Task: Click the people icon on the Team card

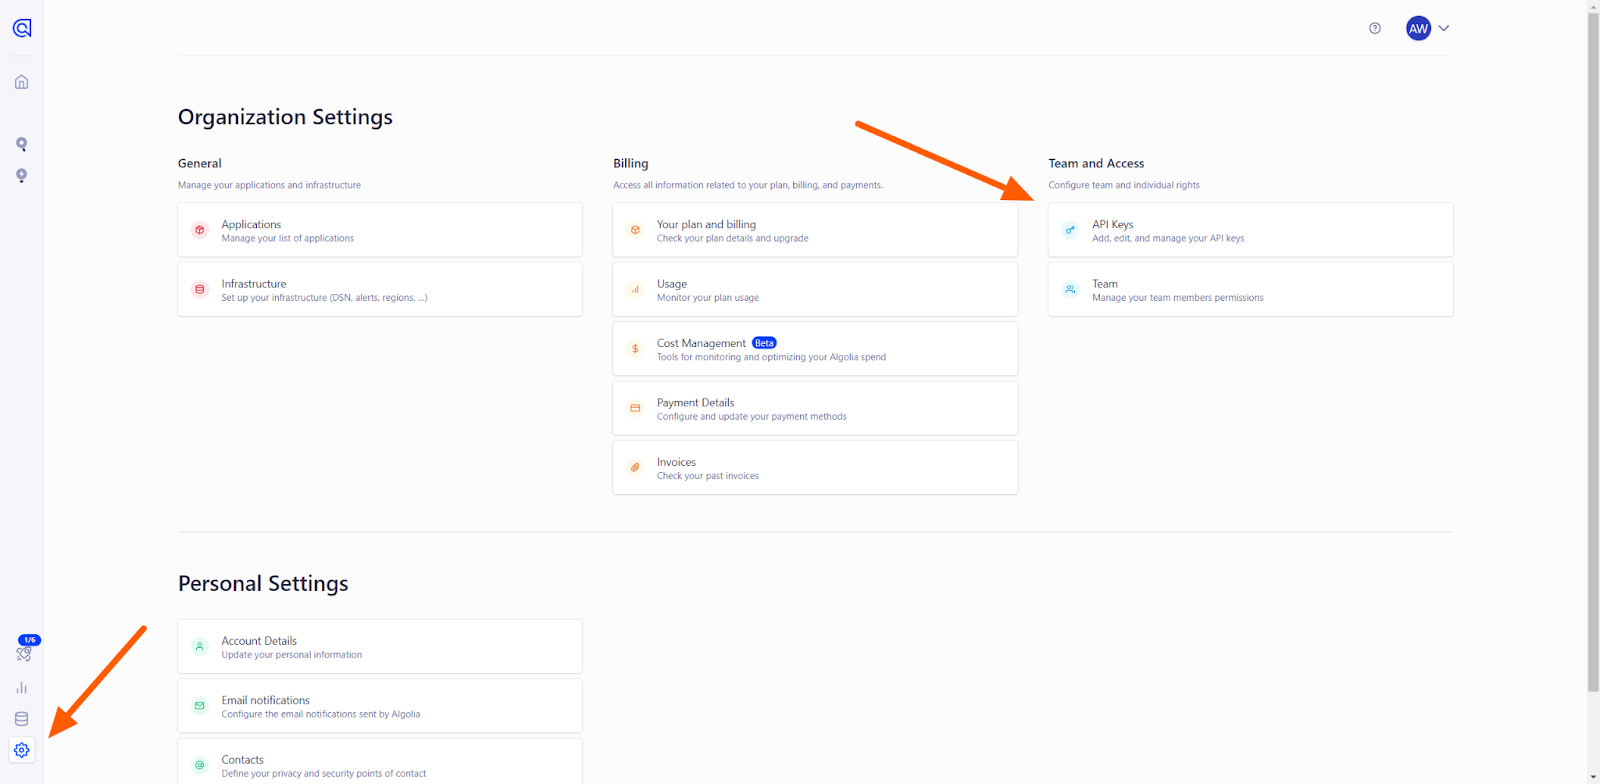Action: point(1070,289)
